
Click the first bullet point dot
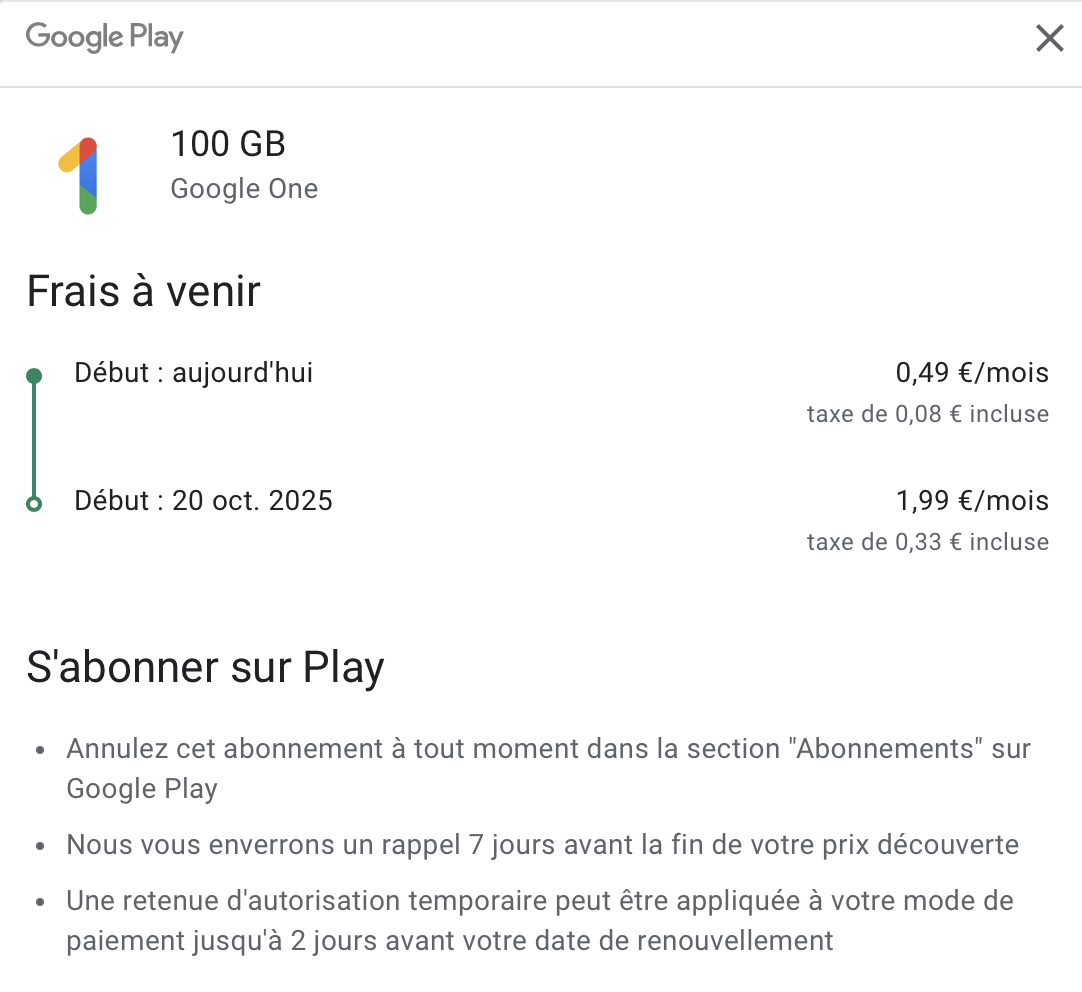click(40, 749)
